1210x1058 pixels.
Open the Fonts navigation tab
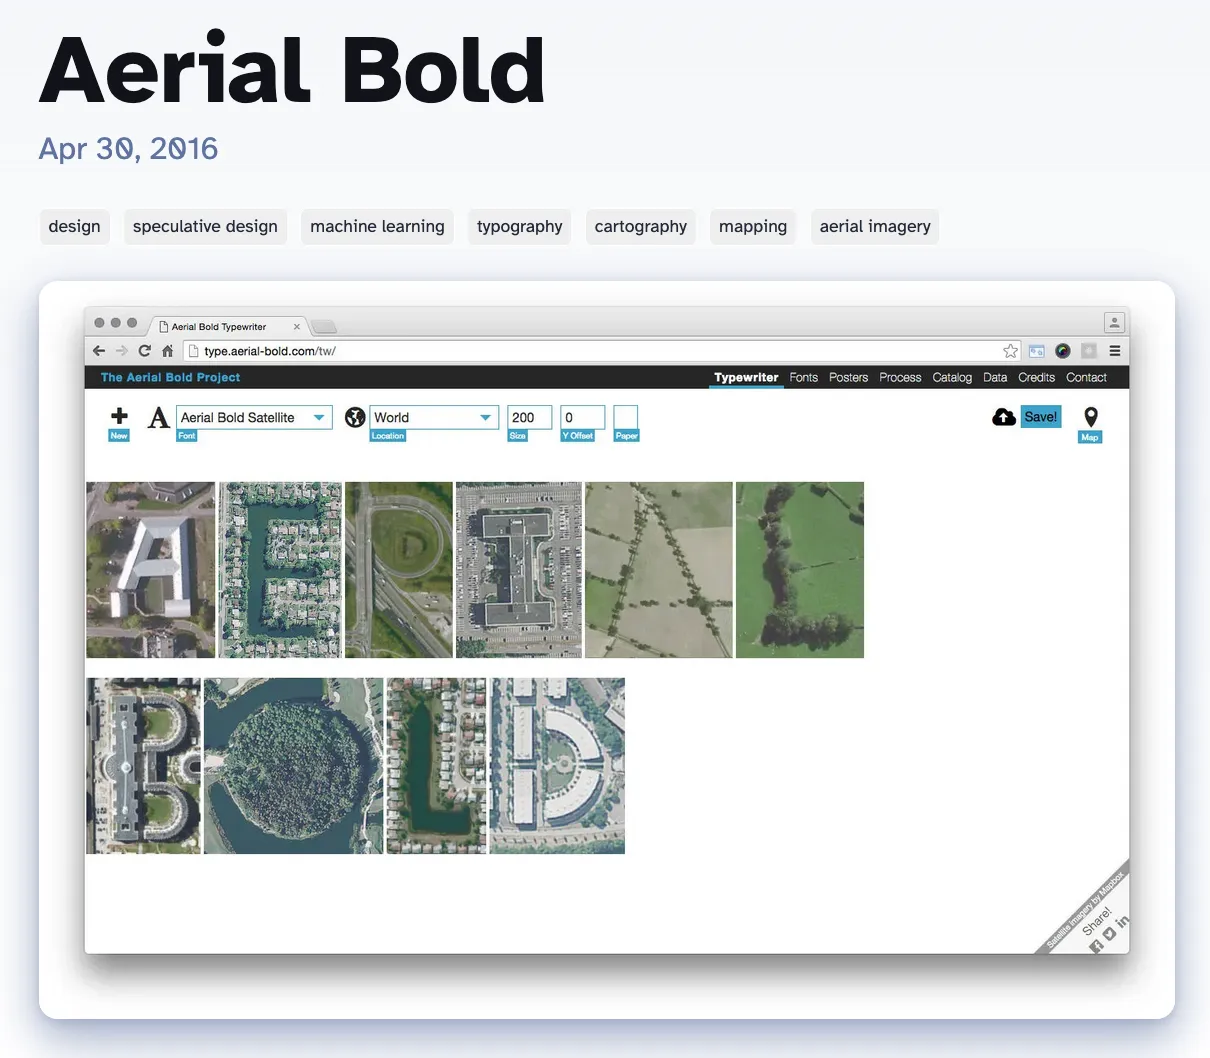(x=803, y=377)
